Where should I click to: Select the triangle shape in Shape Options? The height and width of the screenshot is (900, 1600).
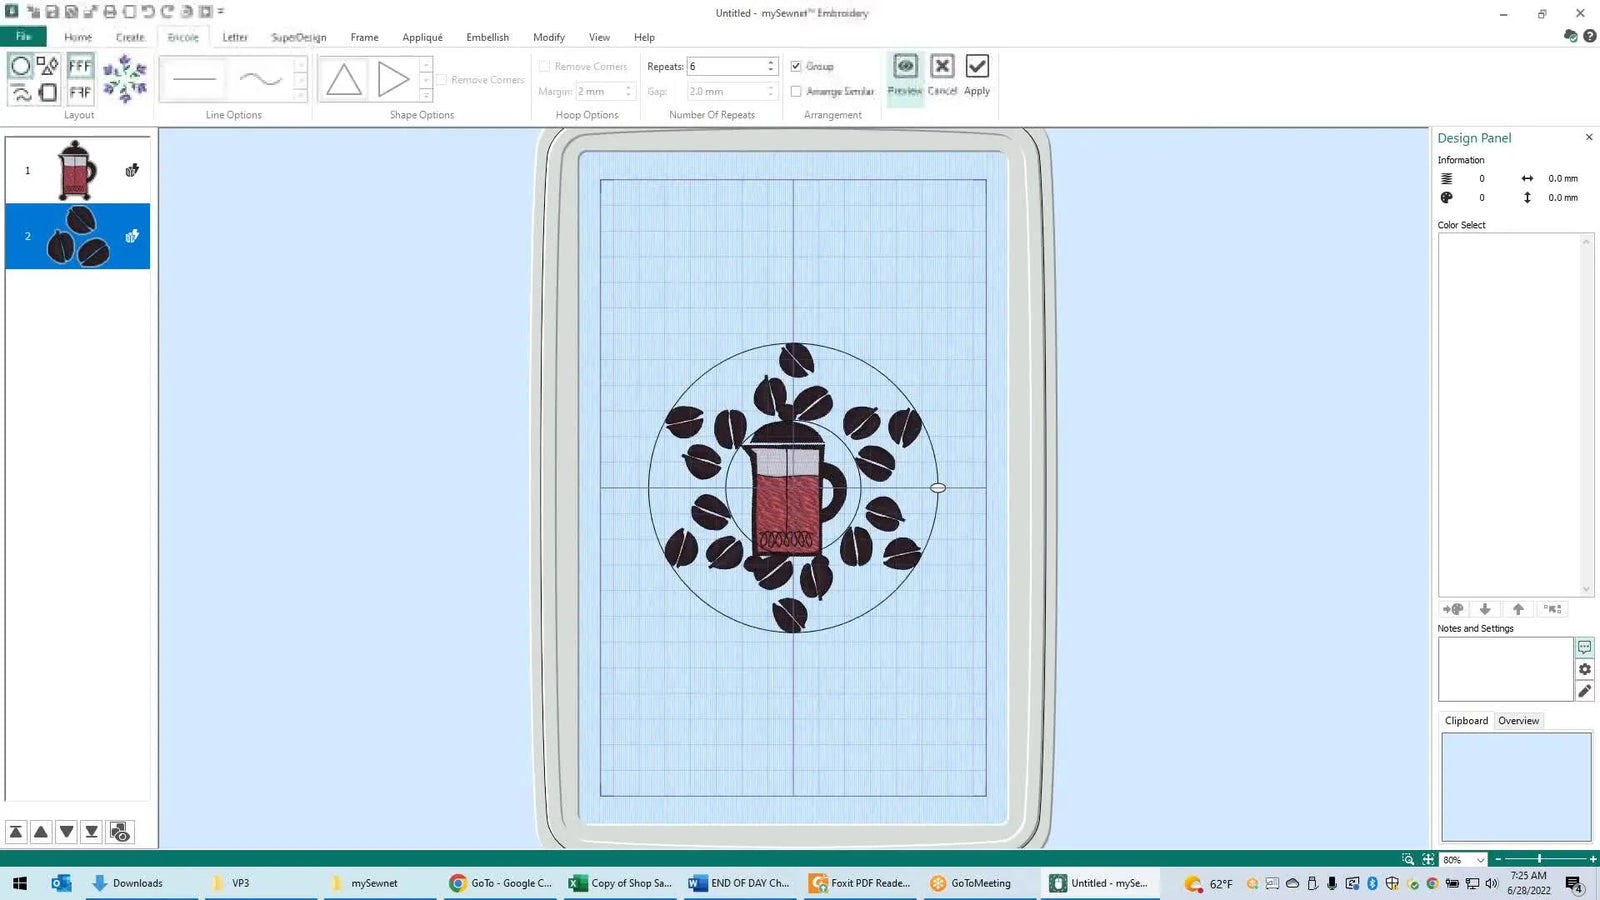(343, 78)
